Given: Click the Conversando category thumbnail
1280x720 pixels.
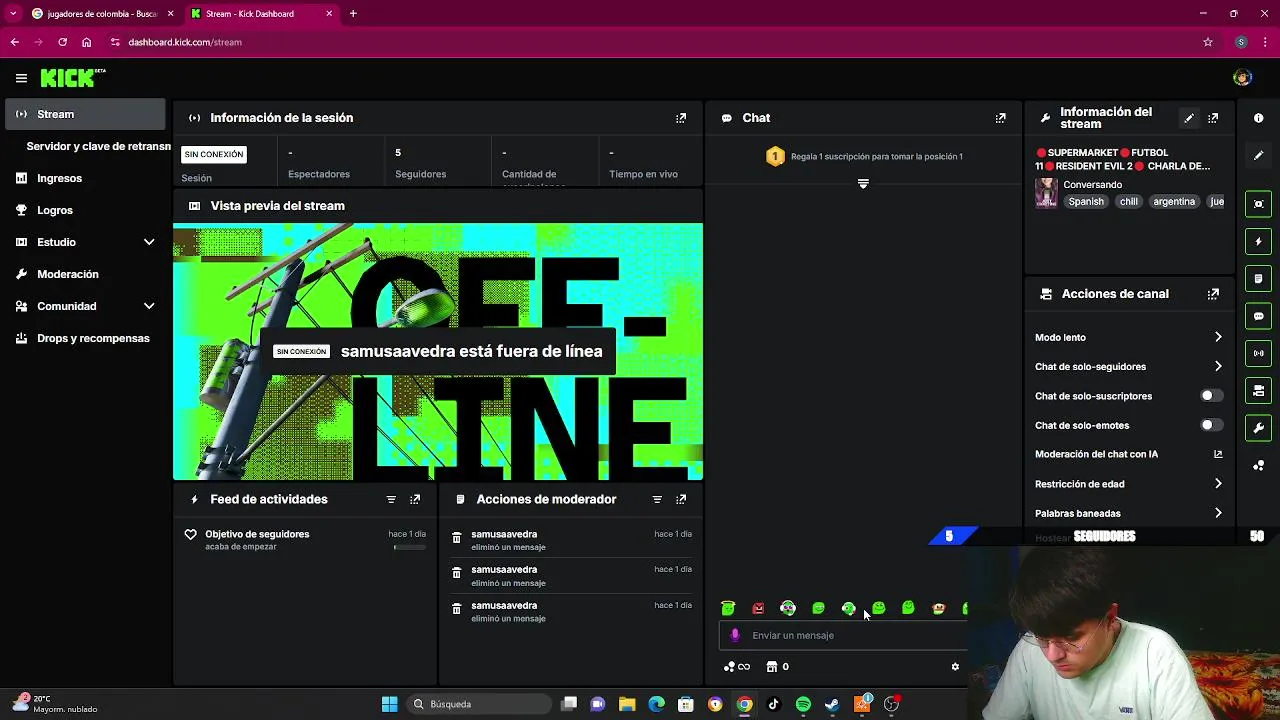Looking at the screenshot, I should 1046,193.
